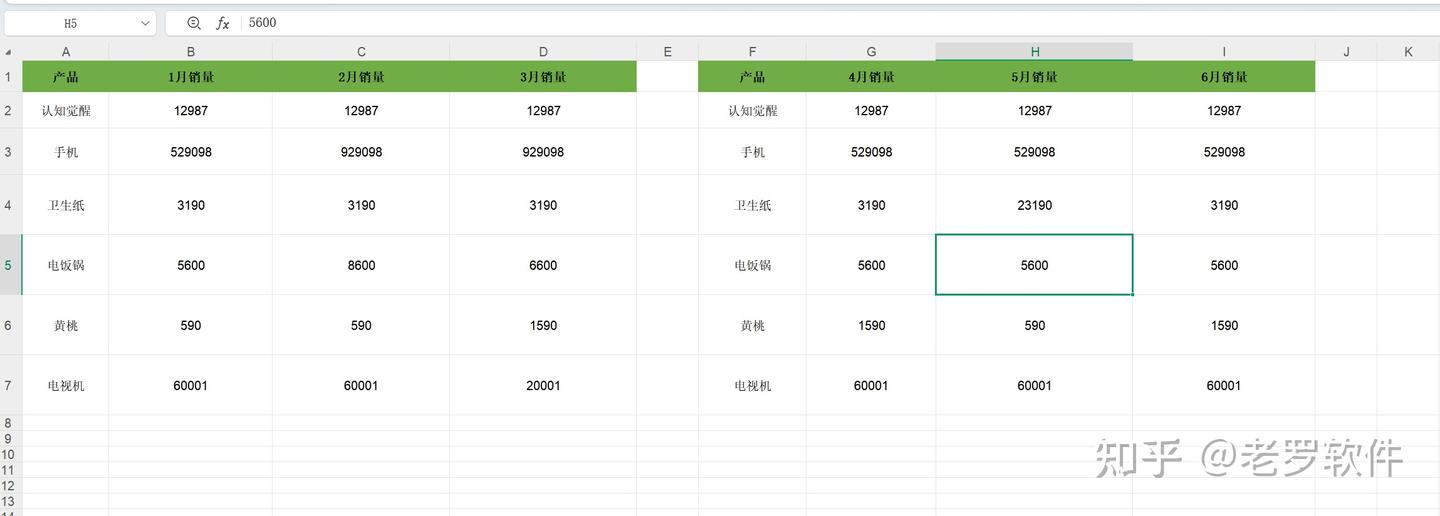Viewport: 1440px width, 516px height.
Task: Select column C header
Action: click(x=361, y=52)
